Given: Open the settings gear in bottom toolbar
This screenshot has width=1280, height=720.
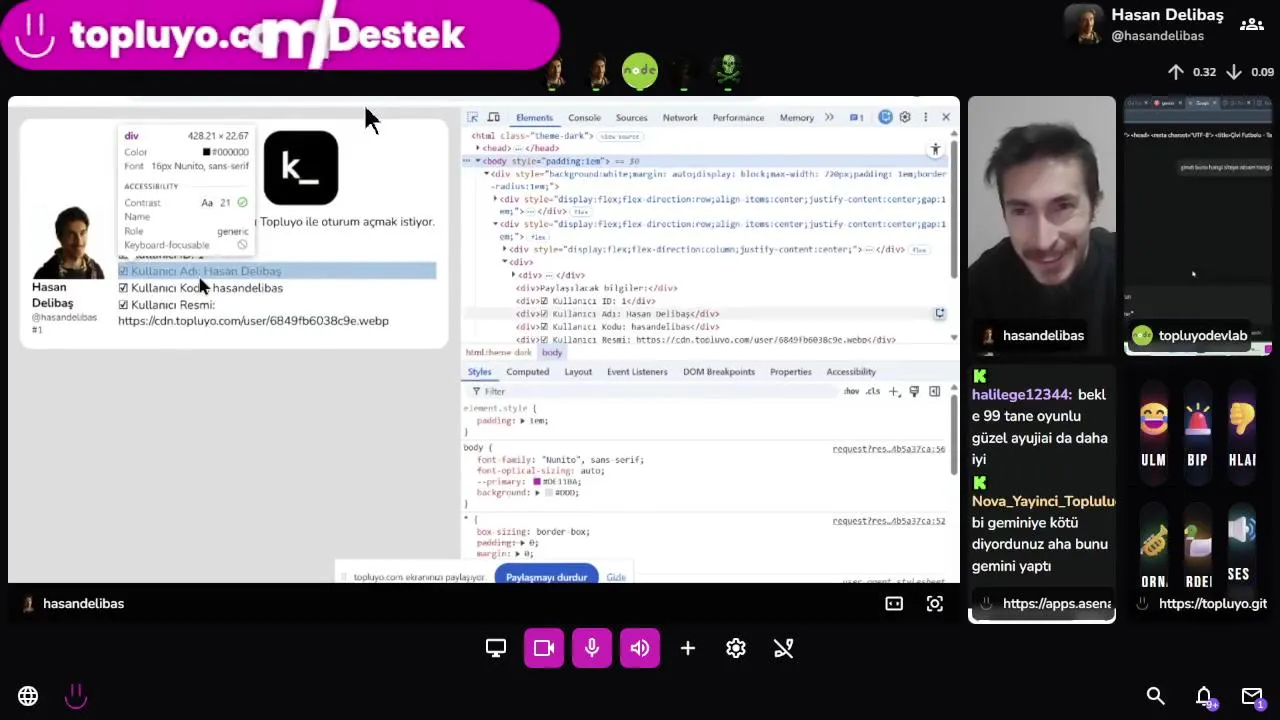Looking at the screenshot, I should (736, 648).
